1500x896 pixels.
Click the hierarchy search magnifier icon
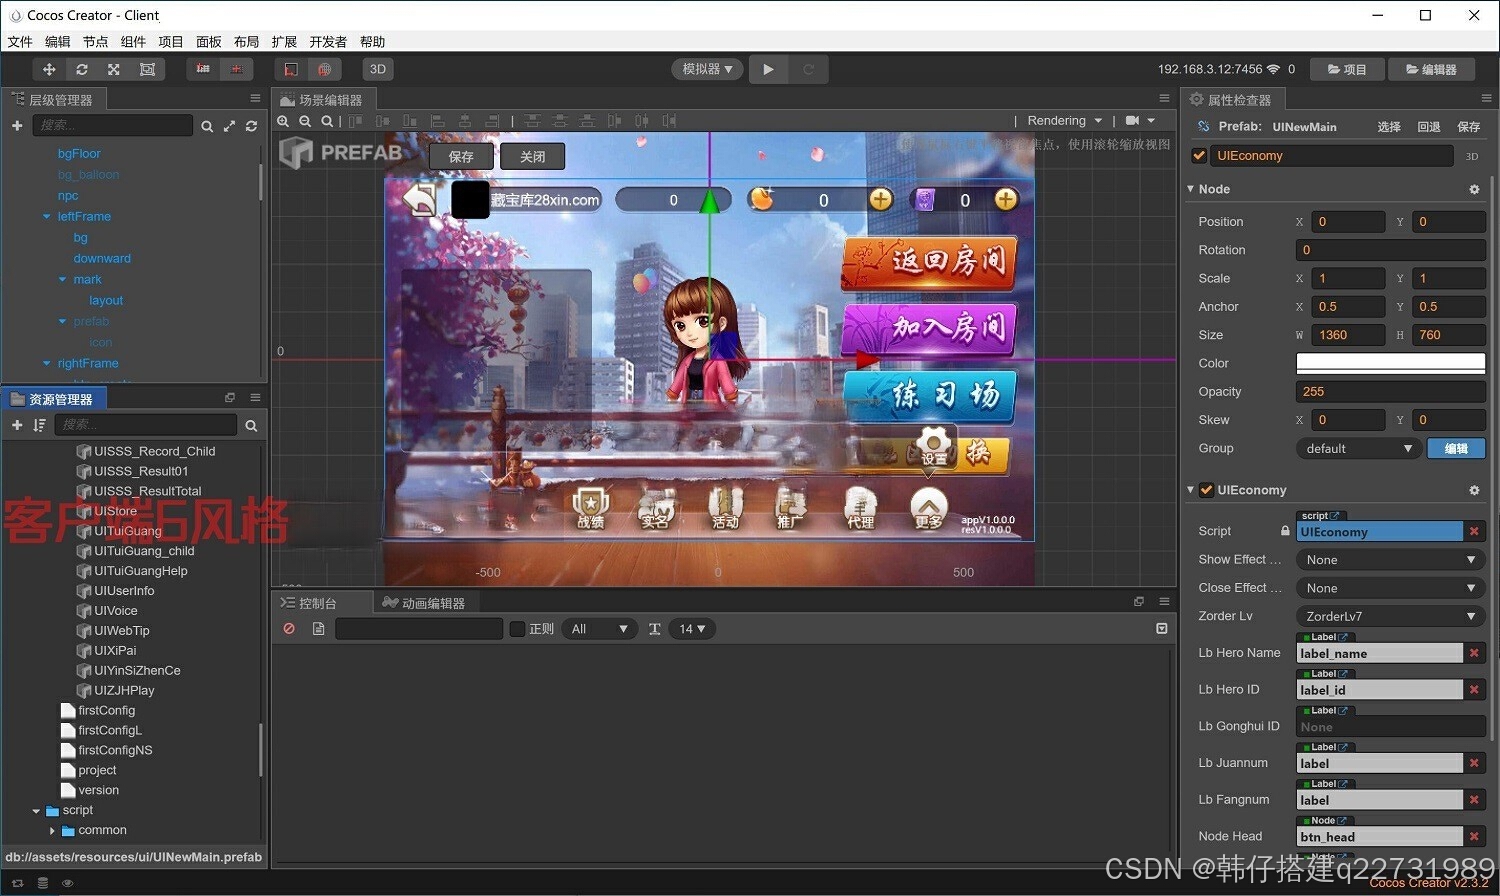(207, 126)
